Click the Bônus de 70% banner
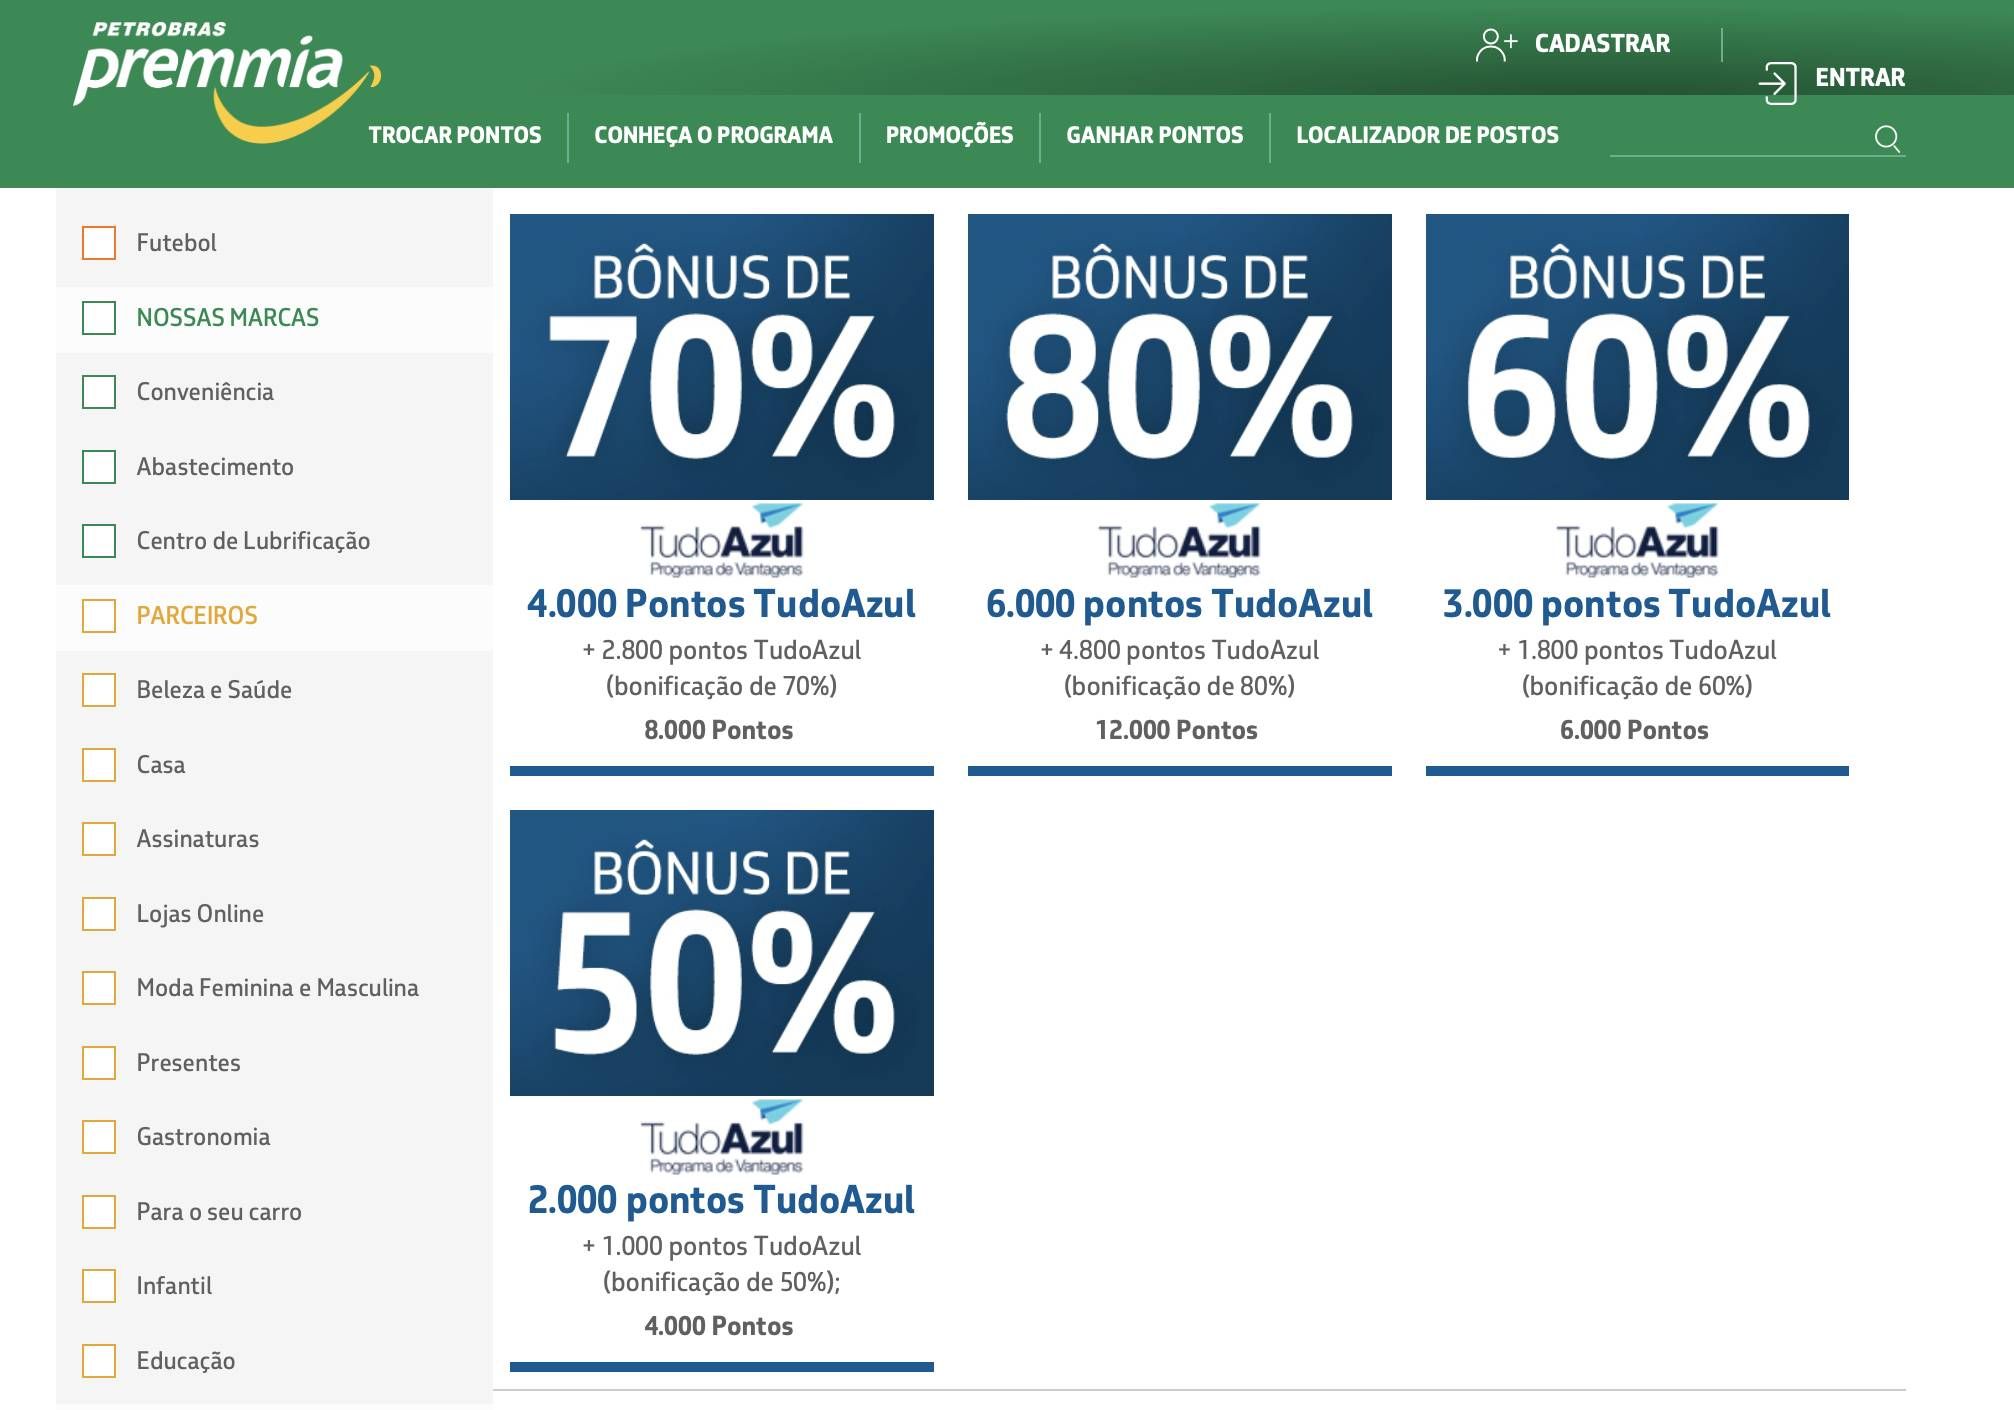Screen dimensions: 2014x1410 (x=722, y=357)
